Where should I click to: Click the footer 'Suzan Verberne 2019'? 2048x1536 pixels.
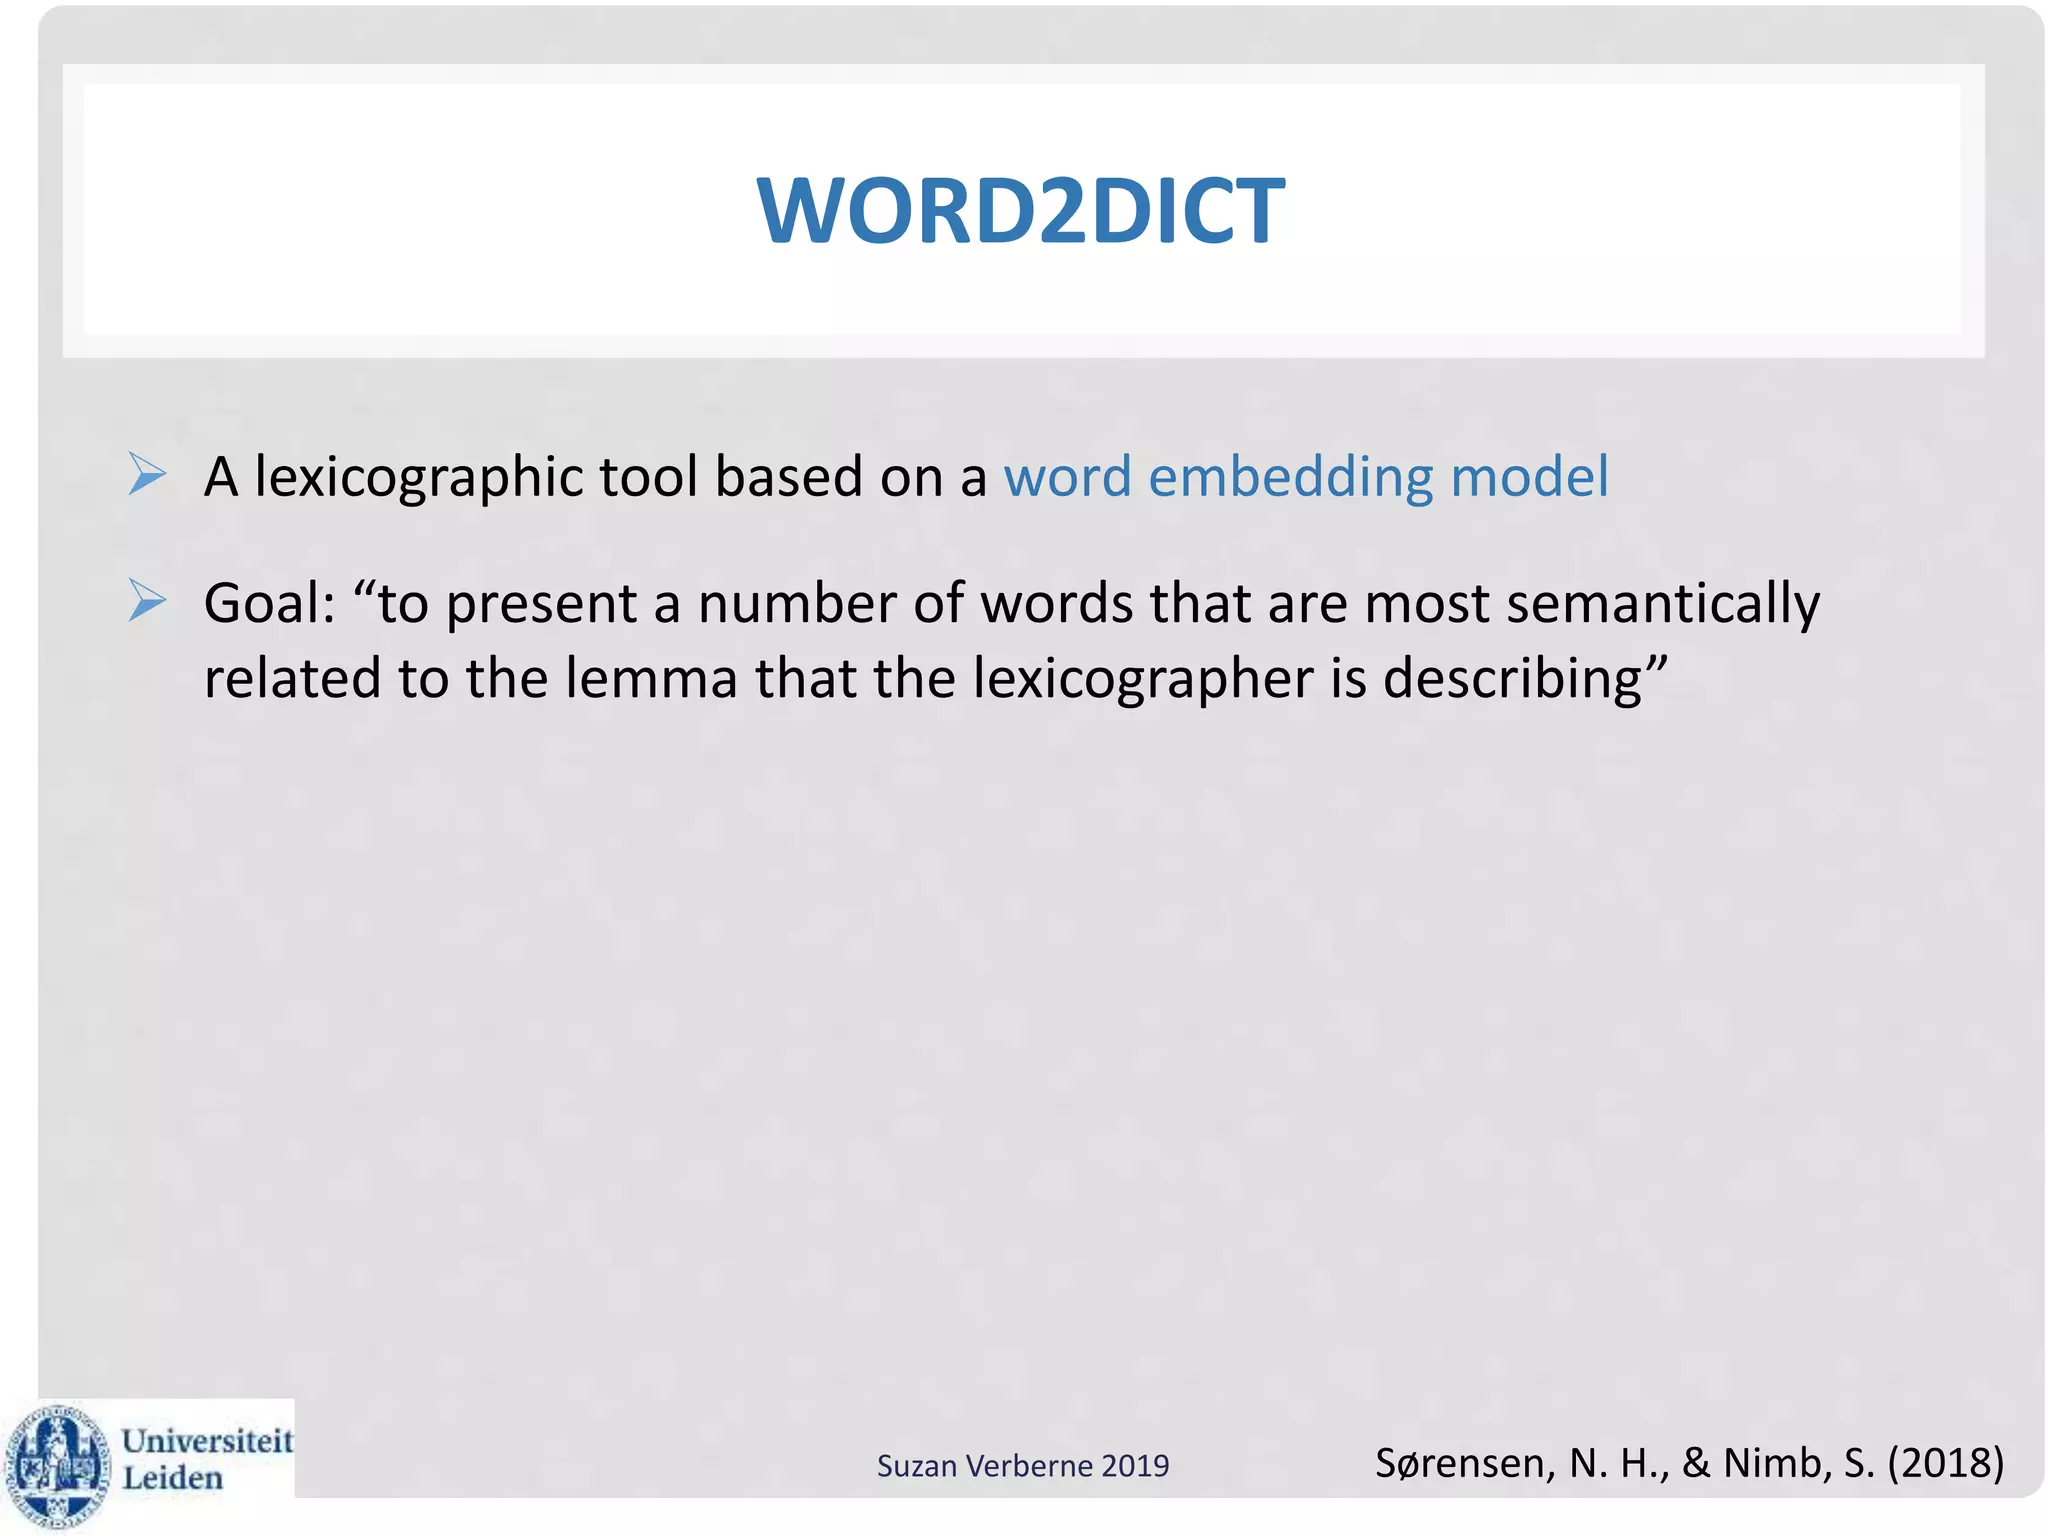[x=1023, y=1466]
